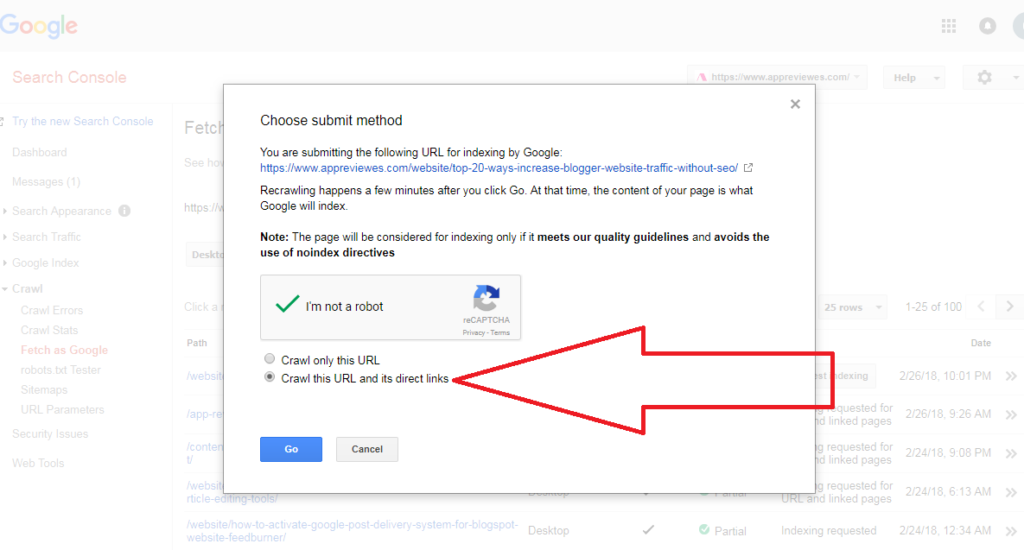This screenshot has height=550, width=1024.
Task: Click the blue Go button
Action: tap(291, 449)
